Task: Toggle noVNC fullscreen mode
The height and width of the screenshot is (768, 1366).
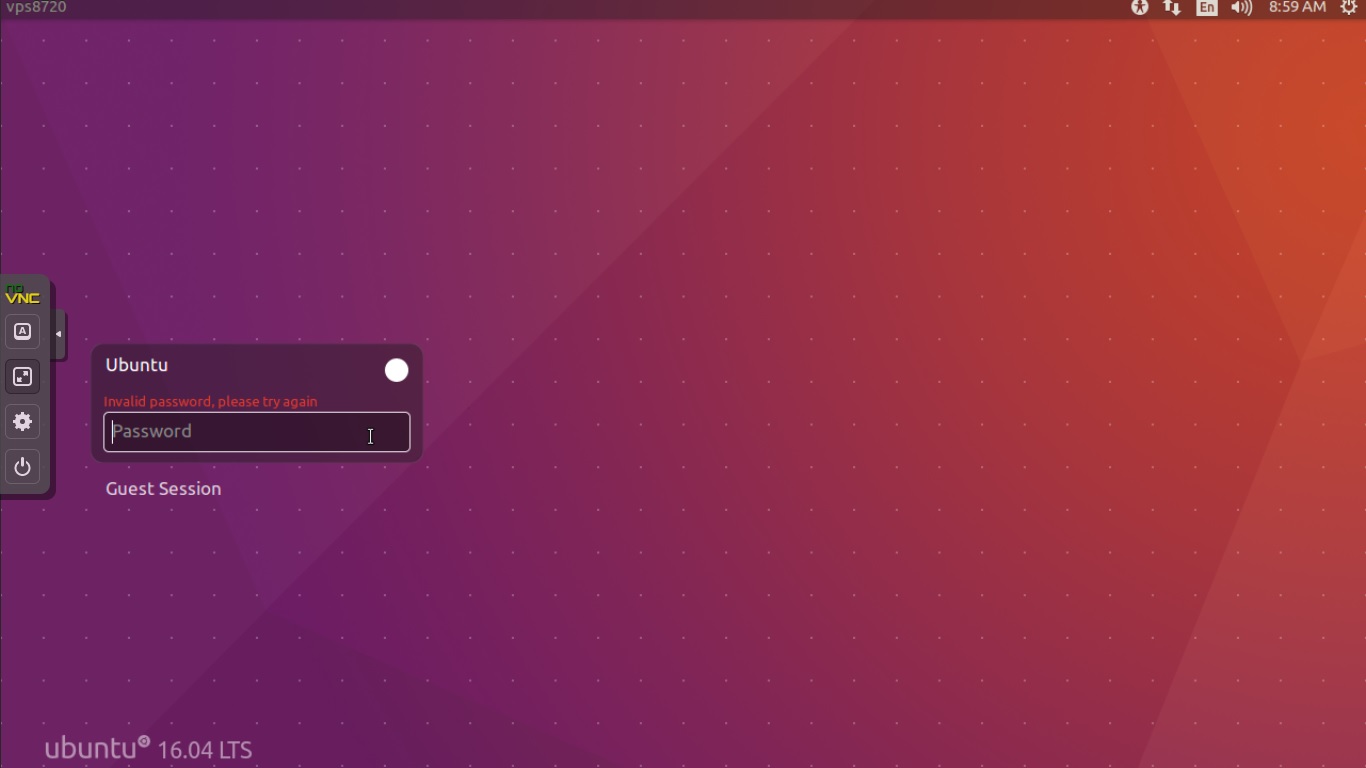Action: coord(22,377)
